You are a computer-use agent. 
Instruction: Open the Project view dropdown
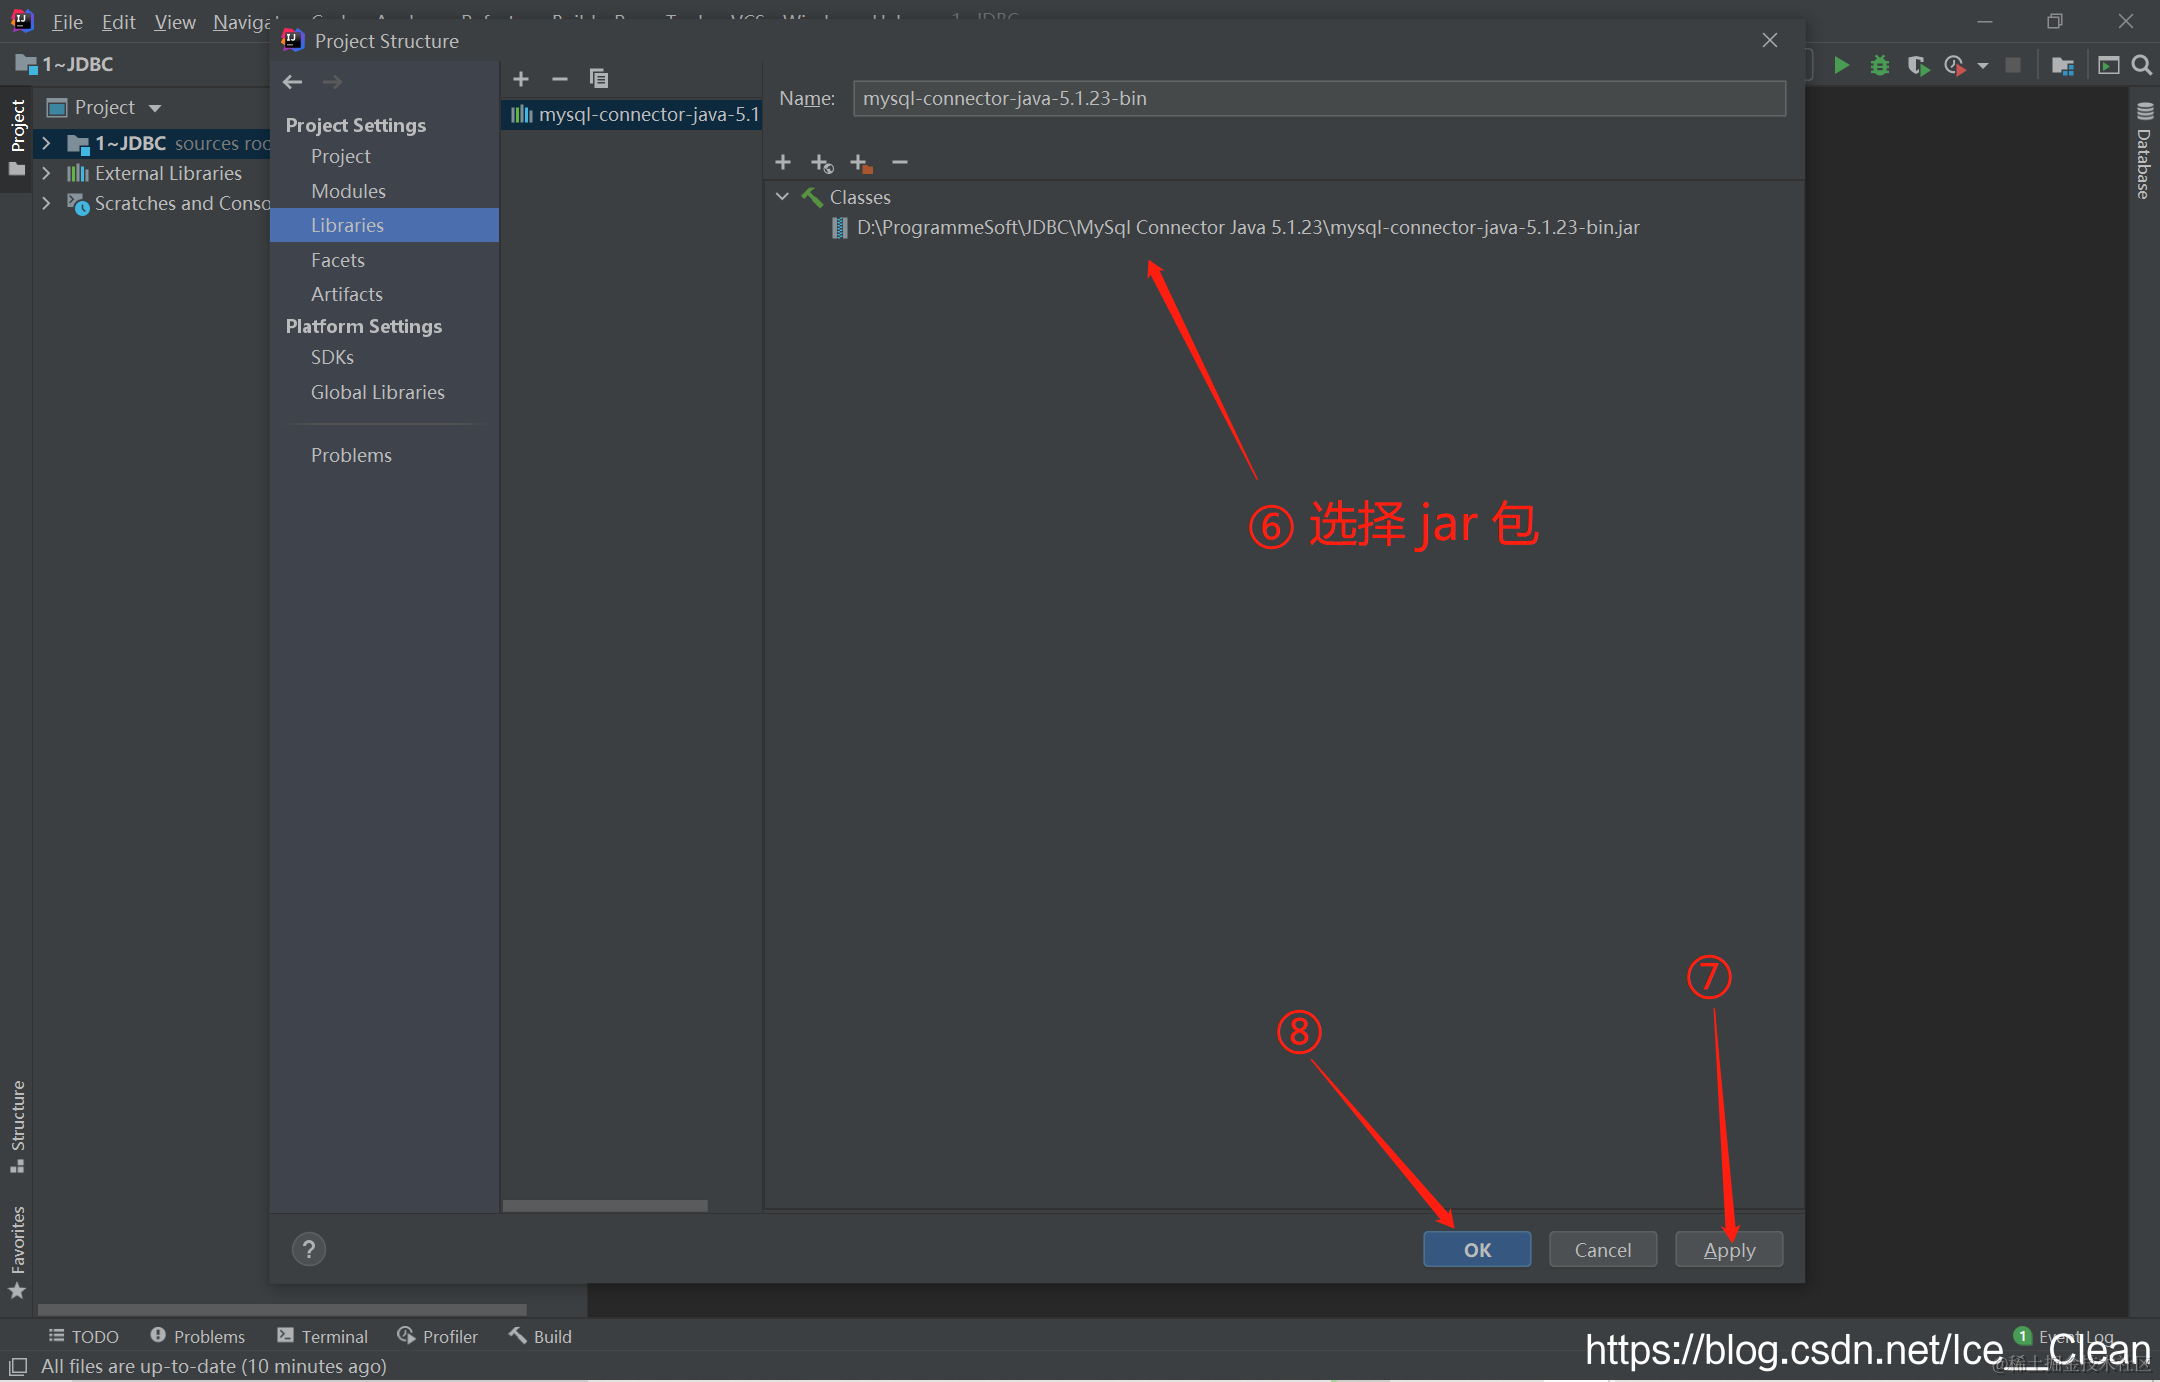(x=155, y=108)
